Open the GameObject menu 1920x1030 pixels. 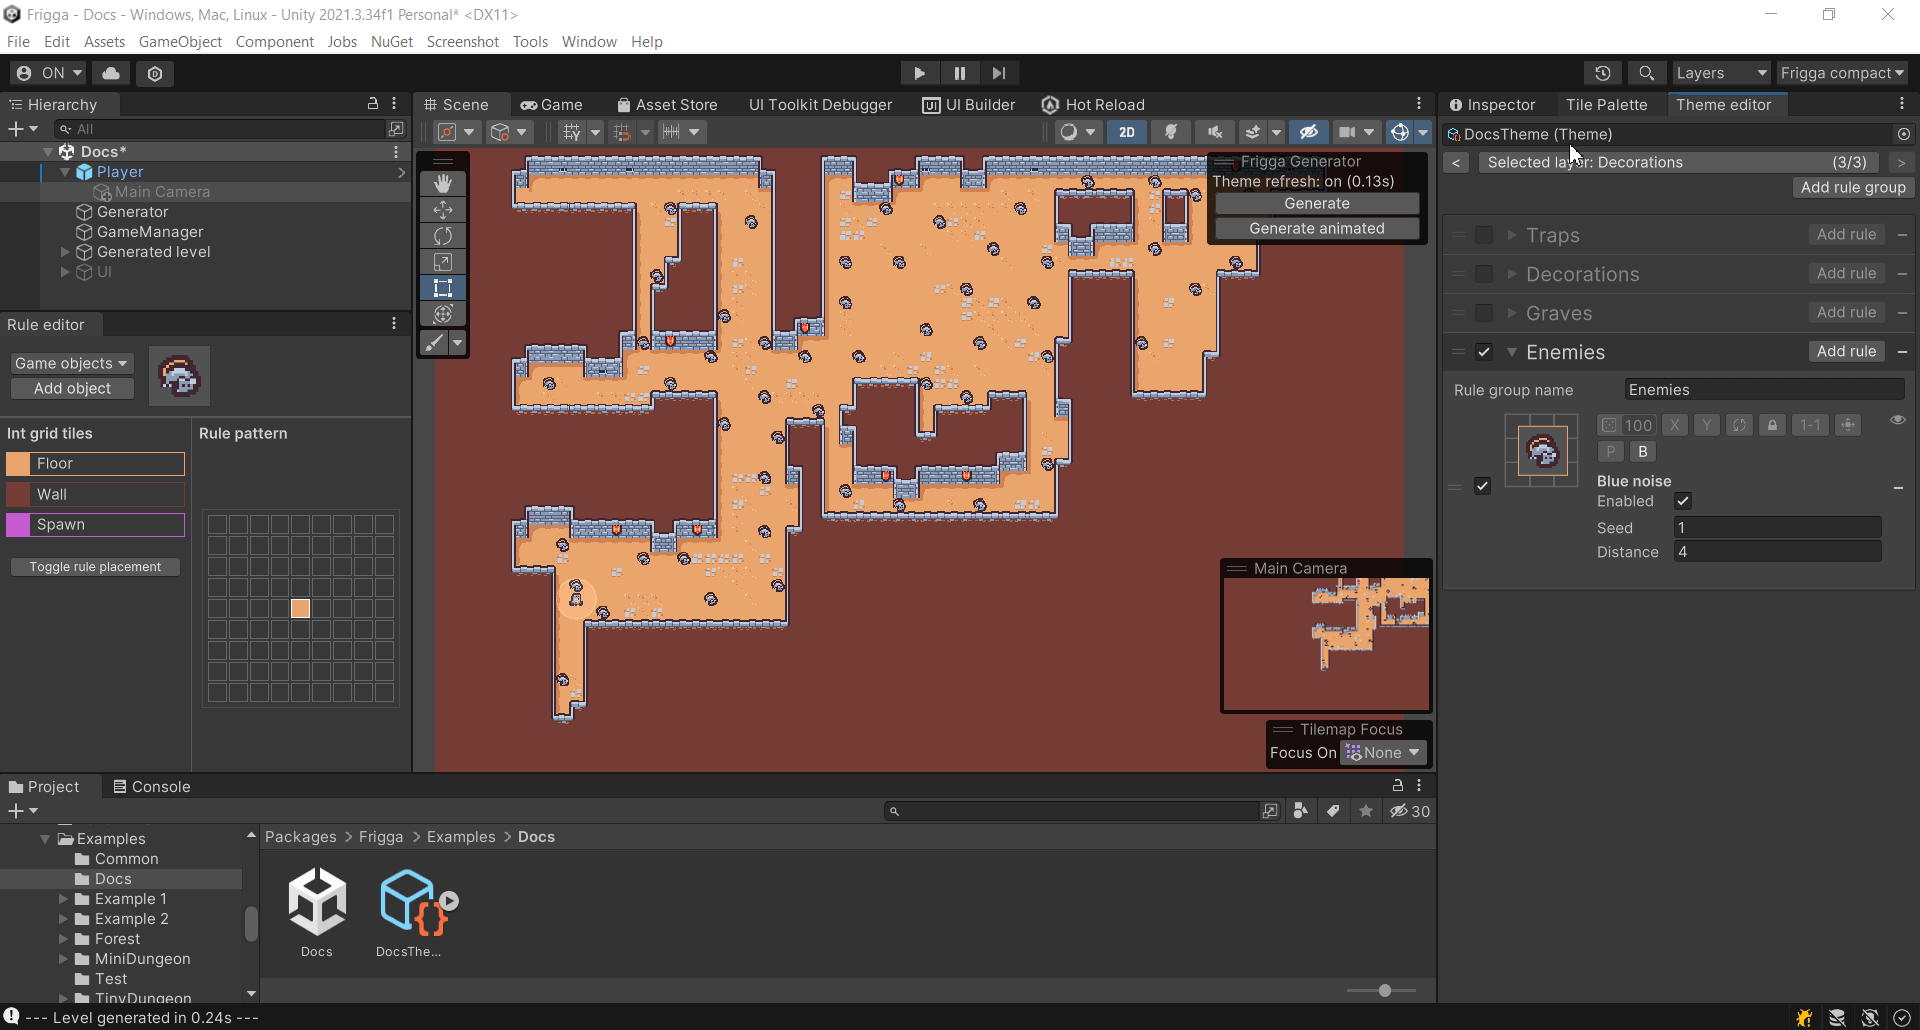click(x=180, y=41)
